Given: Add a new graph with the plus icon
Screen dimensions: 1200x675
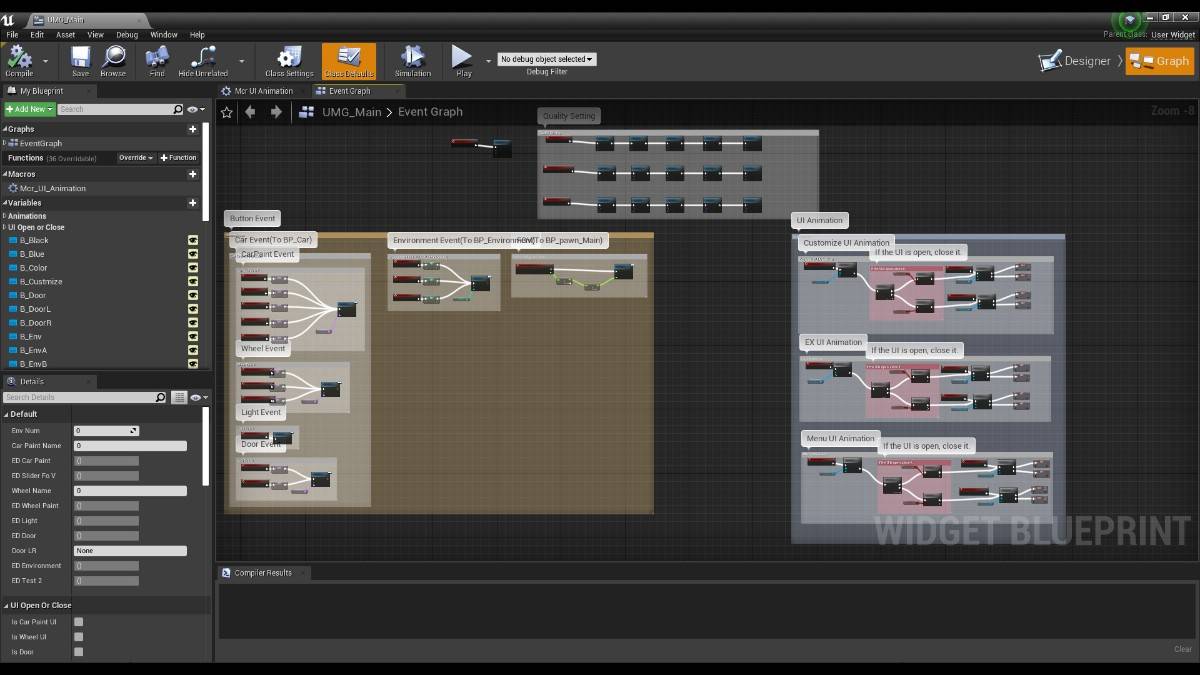Looking at the screenshot, I should point(193,129).
